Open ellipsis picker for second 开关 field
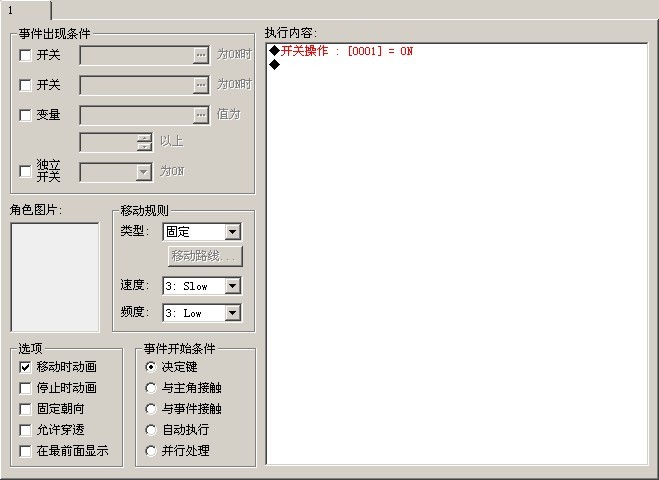 tap(201, 85)
